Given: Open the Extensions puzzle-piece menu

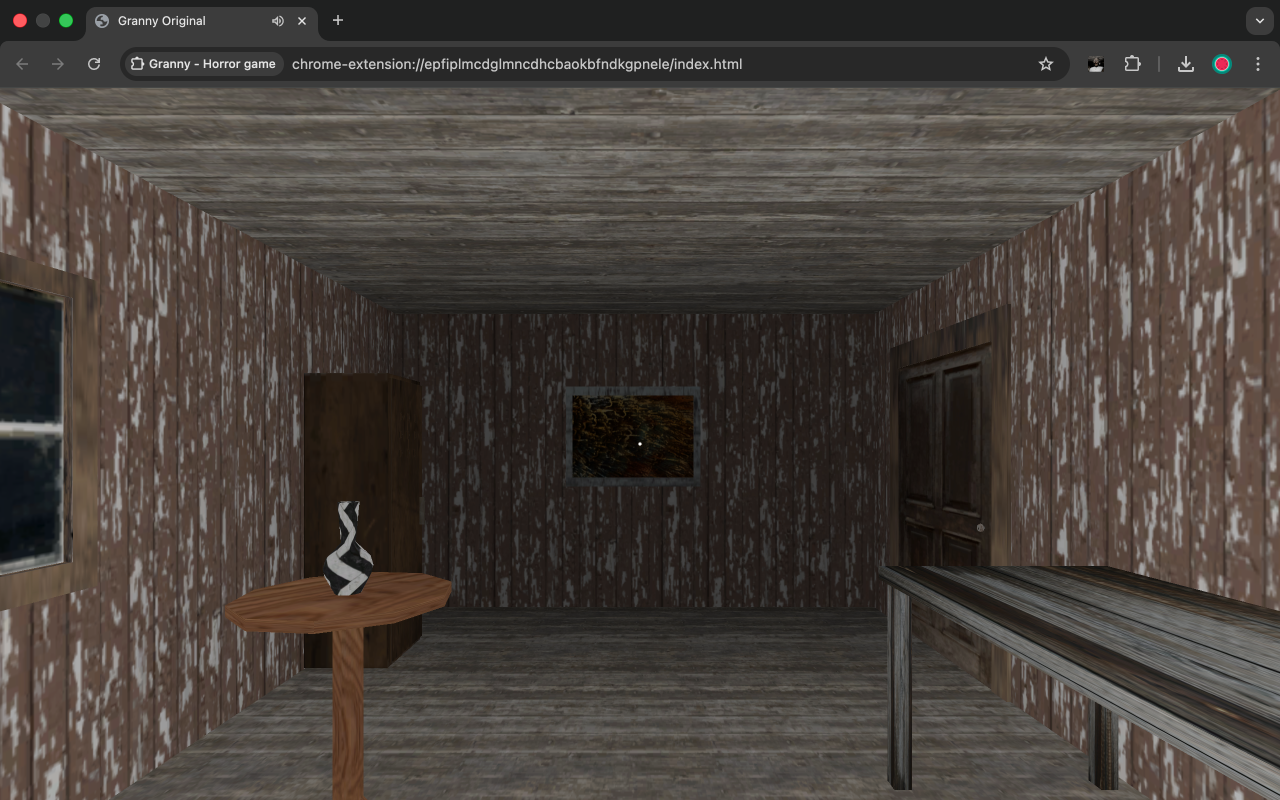Looking at the screenshot, I should point(1132,64).
